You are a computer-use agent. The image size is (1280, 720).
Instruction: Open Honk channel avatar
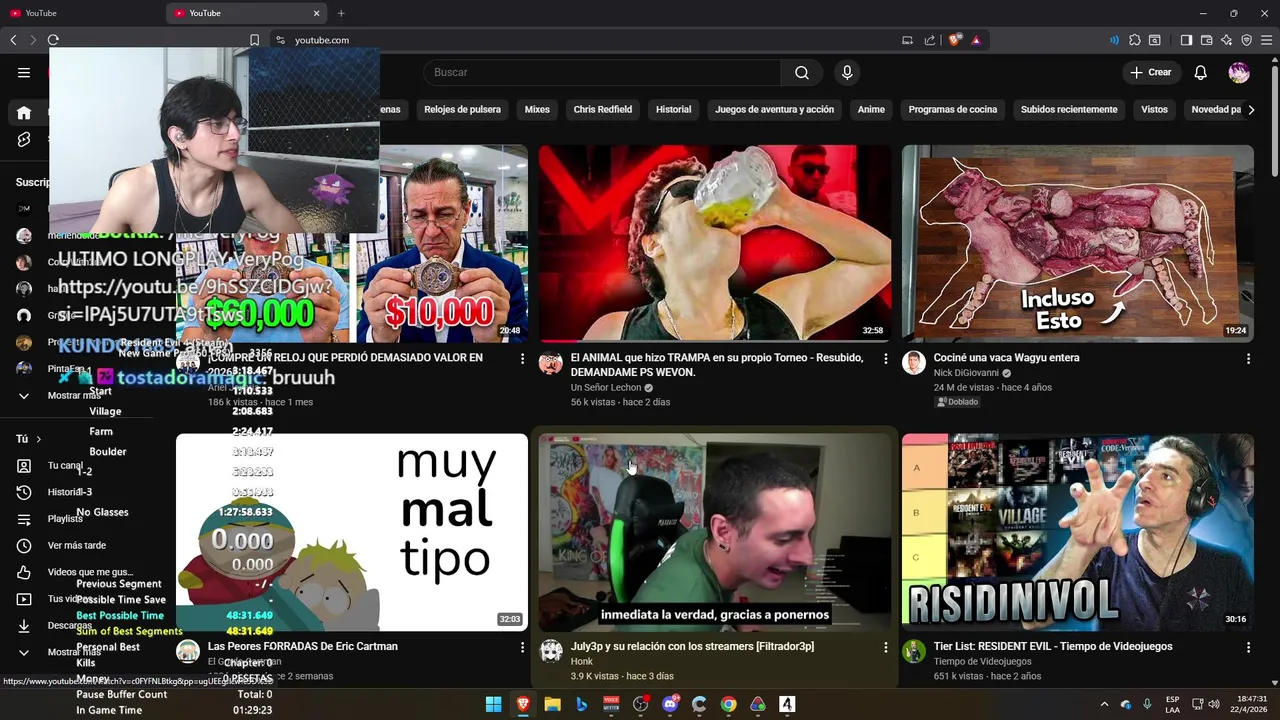(551, 652)
